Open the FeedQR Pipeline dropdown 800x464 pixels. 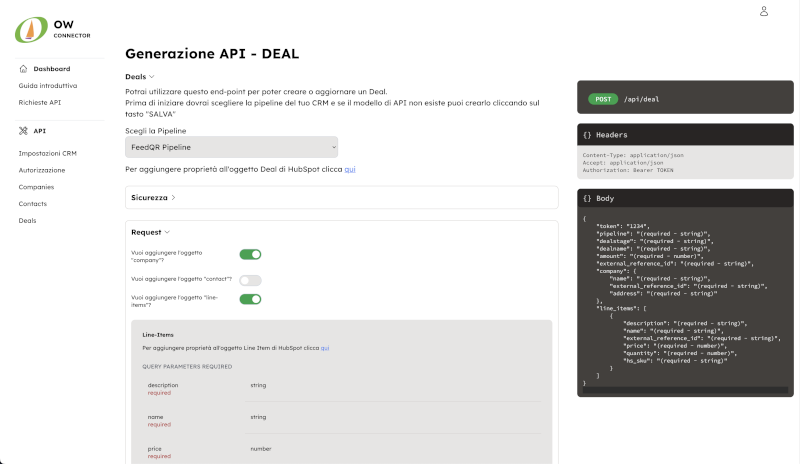pyautogui.click(x=232, y=147)
